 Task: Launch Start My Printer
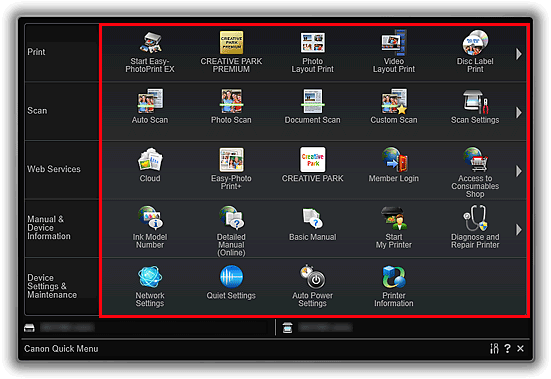394,227
